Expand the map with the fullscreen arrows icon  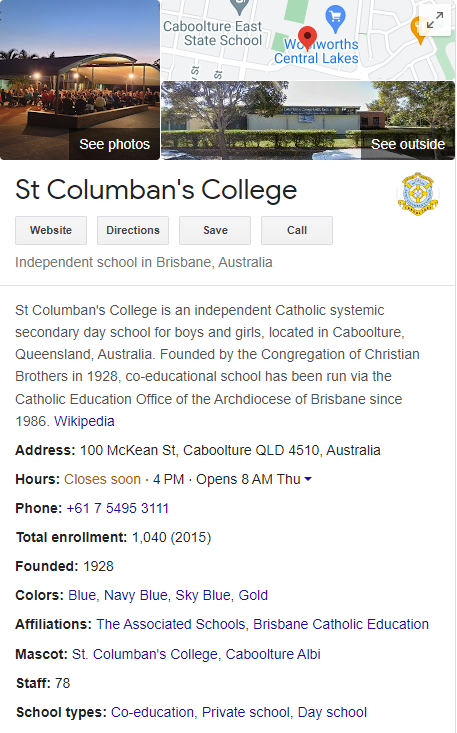435,20
